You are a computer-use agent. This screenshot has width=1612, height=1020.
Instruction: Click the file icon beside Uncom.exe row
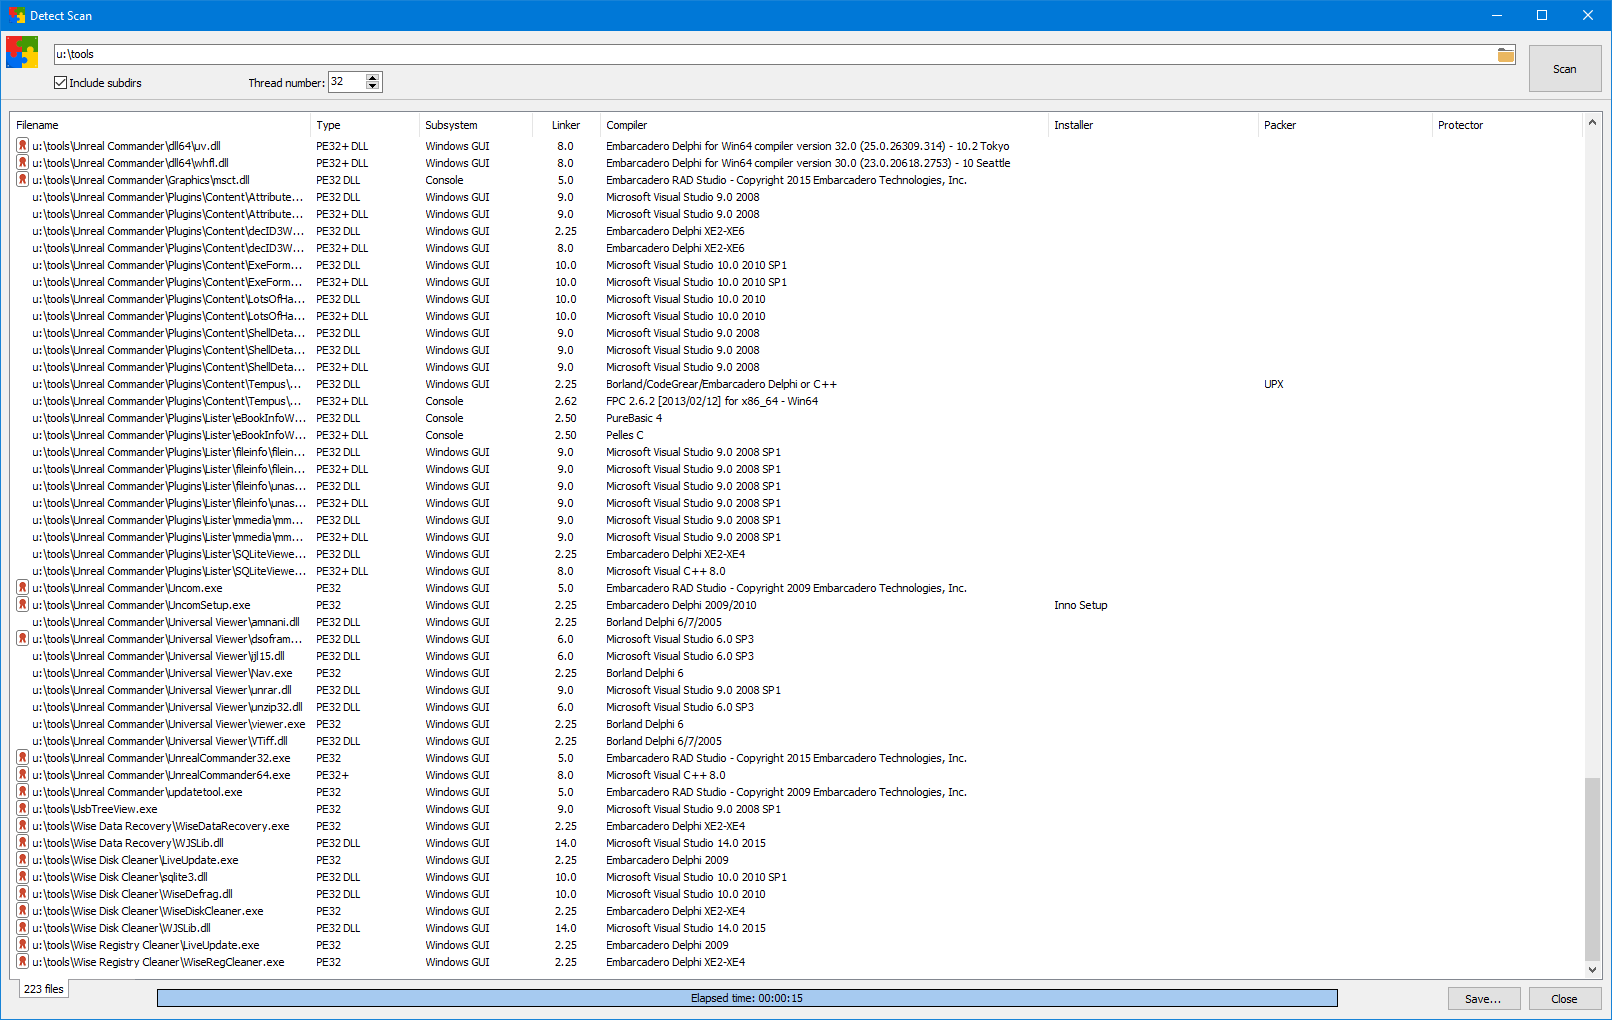click(22, 588)
